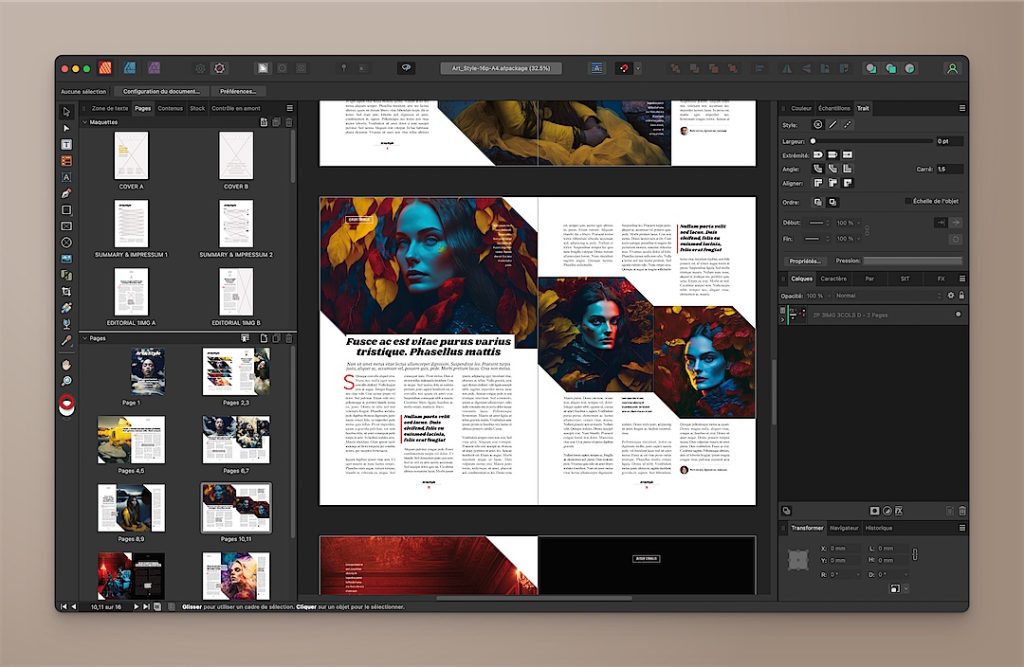The height and width of the screenshot is (667, 1024).
Task: Click the Largeur stroke width slider
Action: click(x=870, y=141)
